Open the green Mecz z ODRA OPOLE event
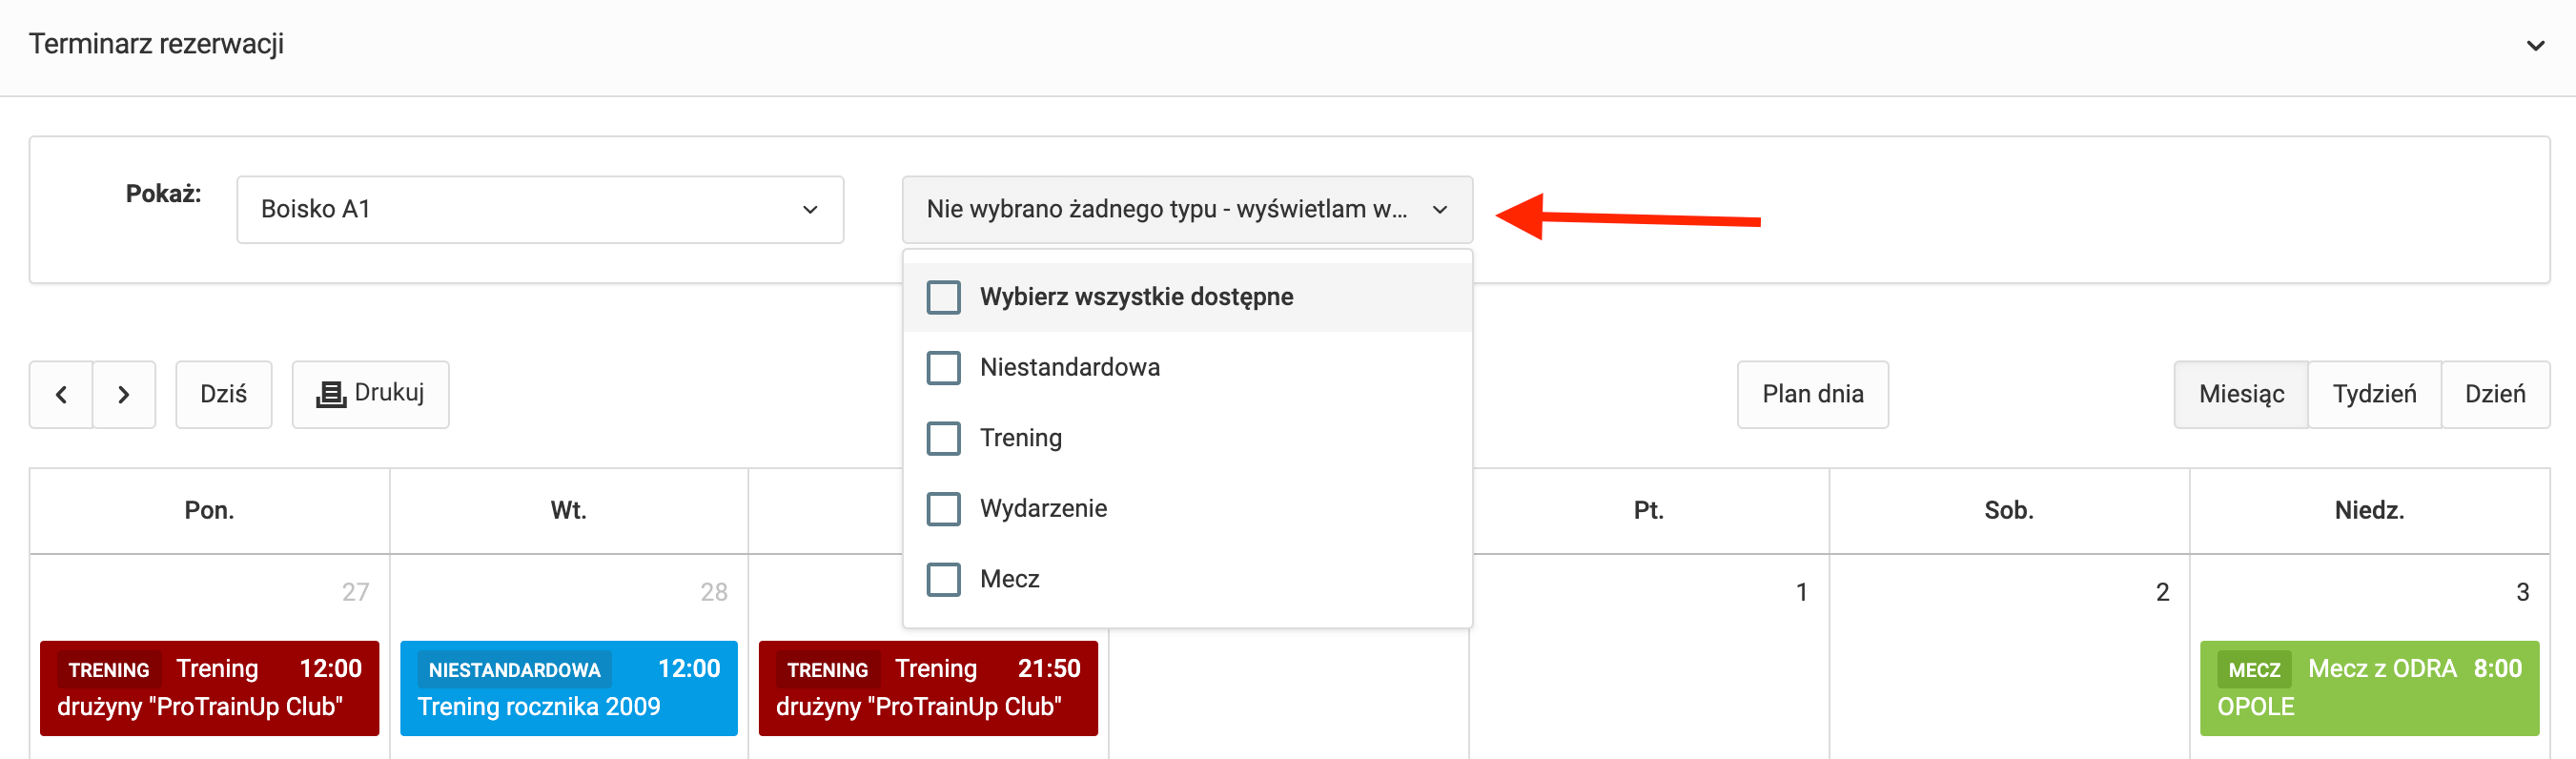 (2368, 688)
